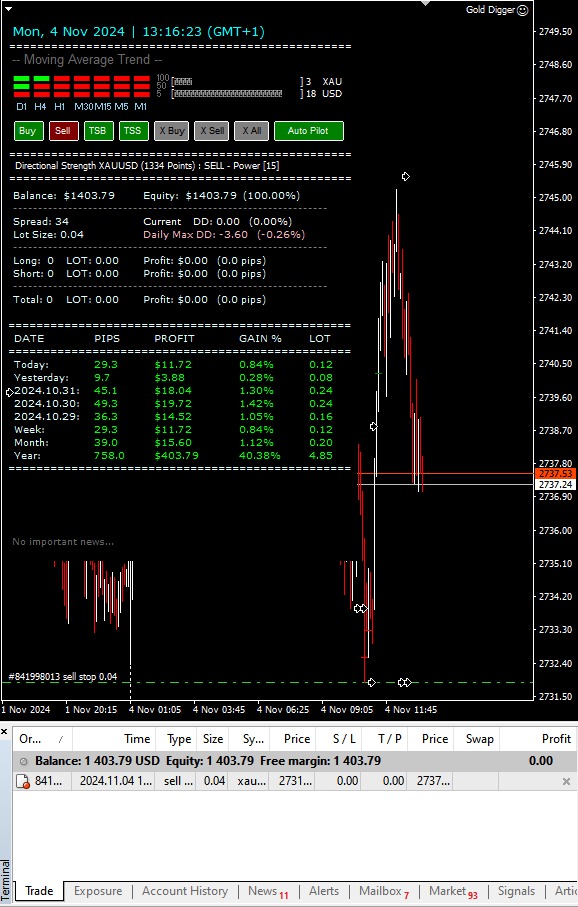Open the Alerts tab

323,891
